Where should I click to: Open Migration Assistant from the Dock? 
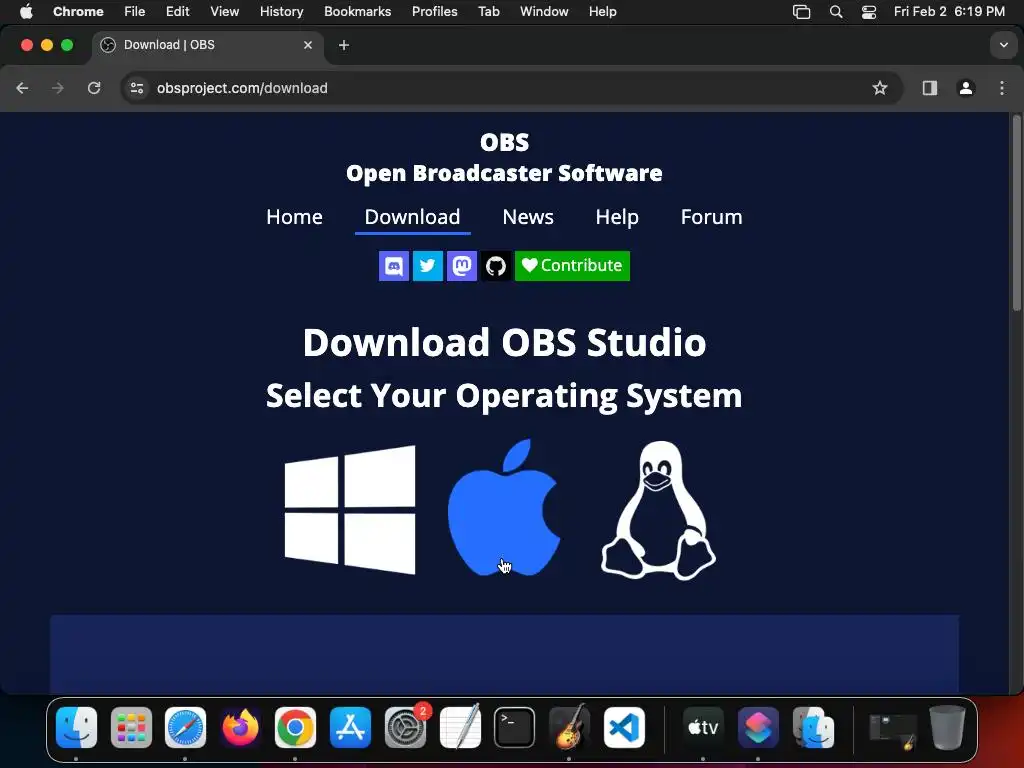click(x=813, y=727)
